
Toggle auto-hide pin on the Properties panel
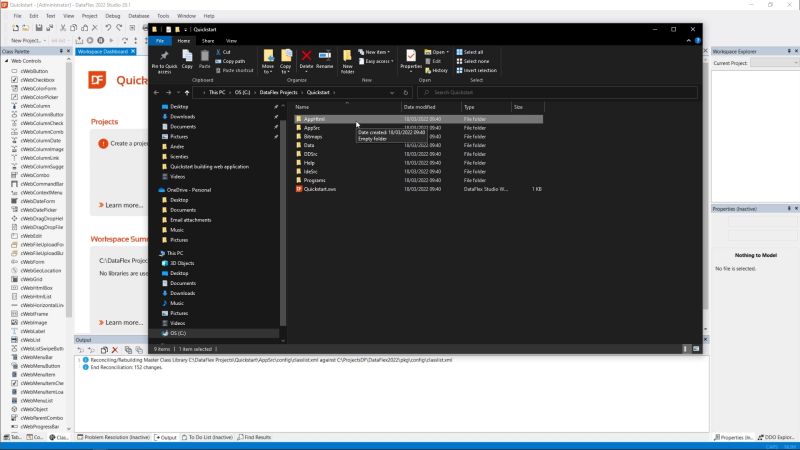point(789,209)
